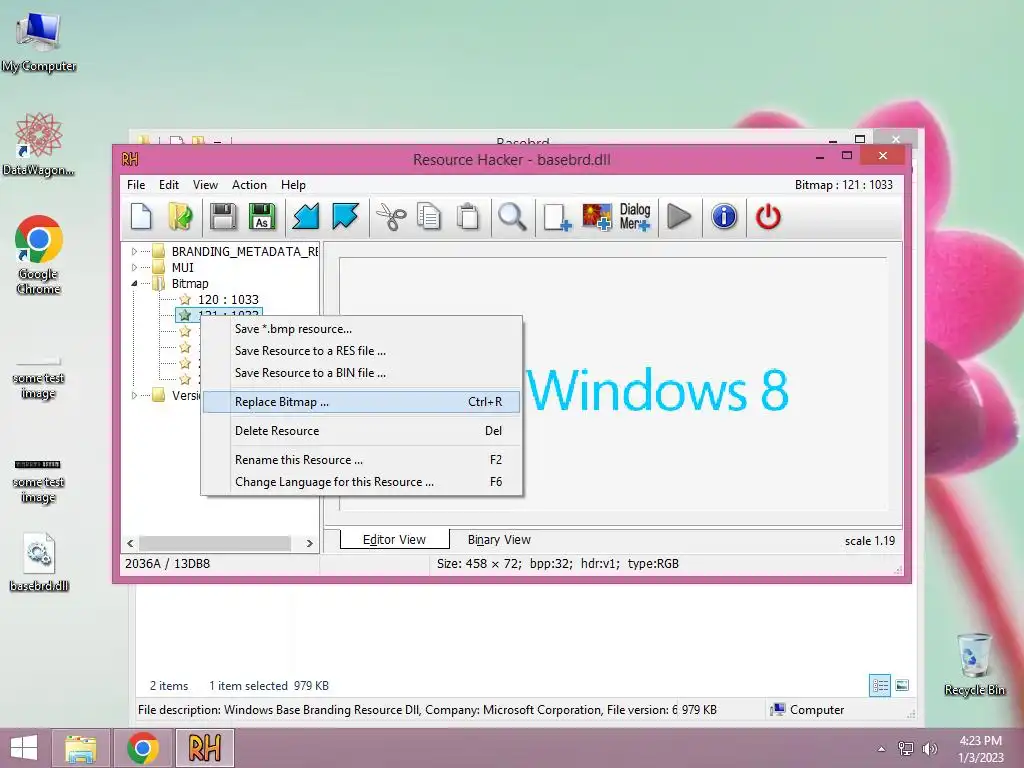Viewport: 1024px width, 768px height.
Task: Open the Edit menu
Action: coord(168,185)
